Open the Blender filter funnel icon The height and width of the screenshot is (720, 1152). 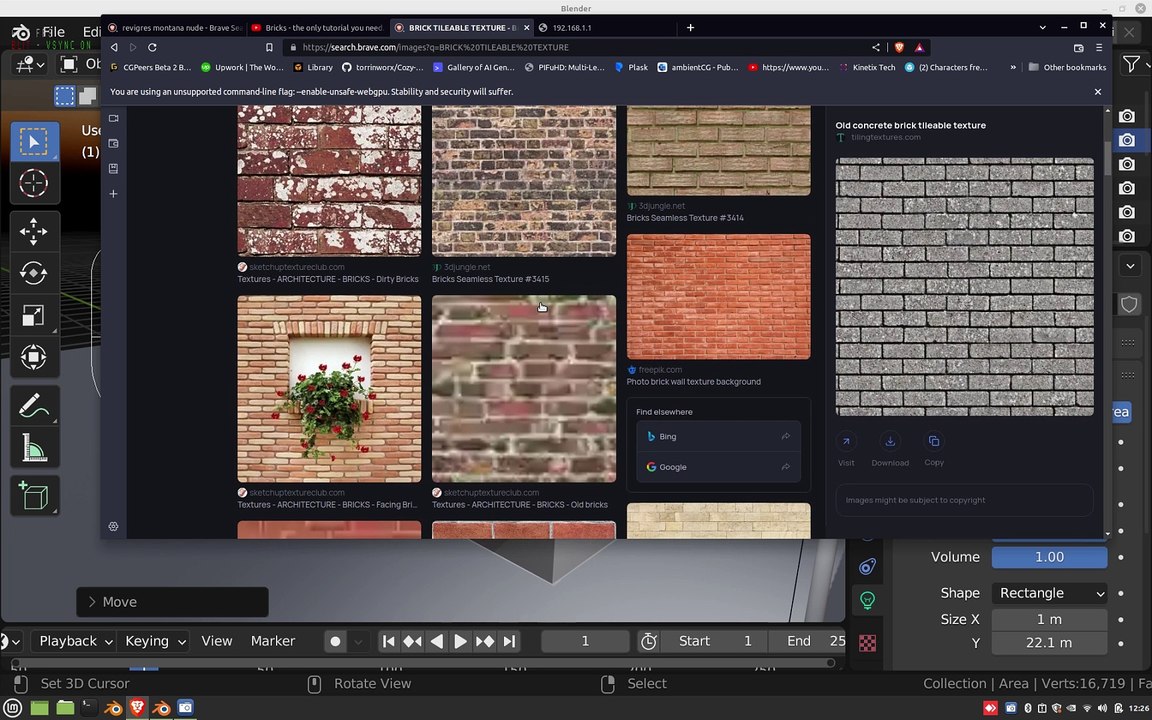[1131, 64]
